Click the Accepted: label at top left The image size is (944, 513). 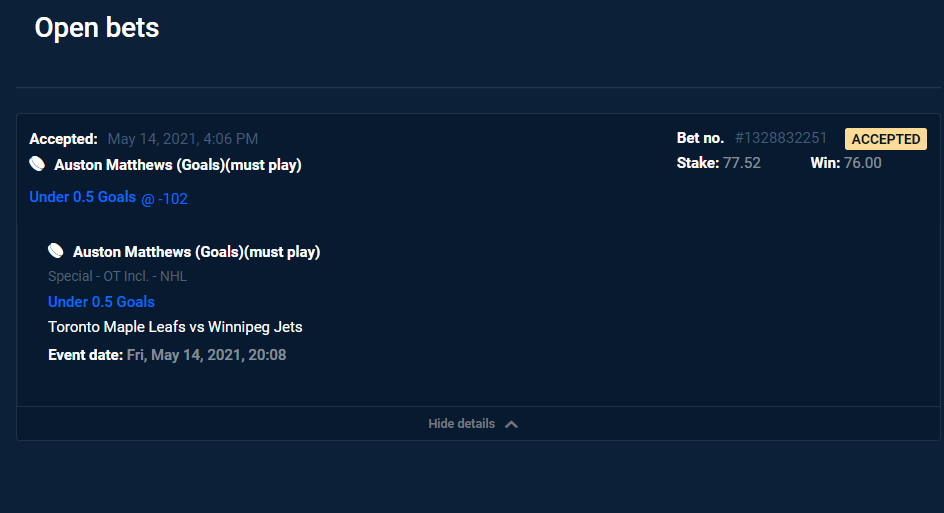pyautogui.click(x=63, y=139)
